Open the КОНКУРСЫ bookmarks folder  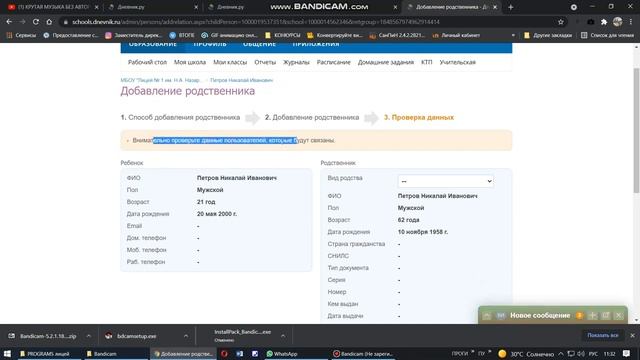point(282,36)
